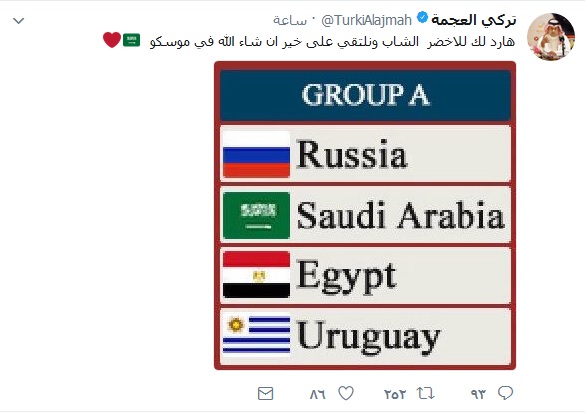The image size is (585, 412).
Task: Click the author display name تركي العجمة
Action: (x=473, y=19)
